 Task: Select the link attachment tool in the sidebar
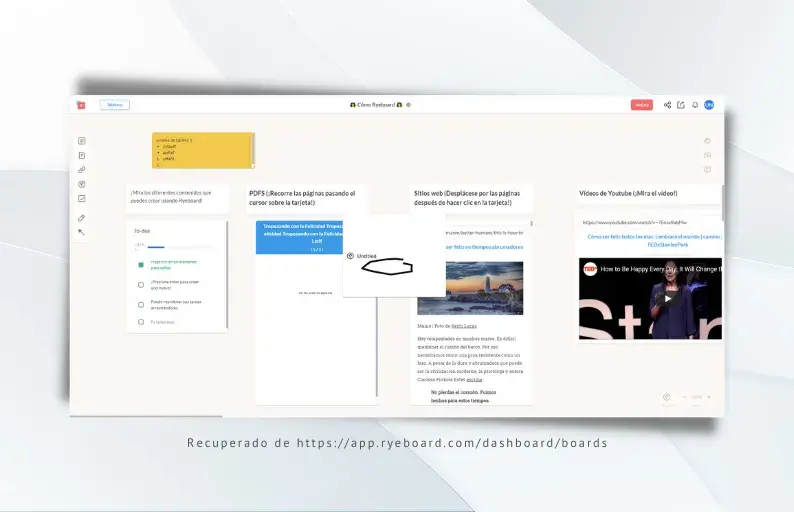pos(82,170)
